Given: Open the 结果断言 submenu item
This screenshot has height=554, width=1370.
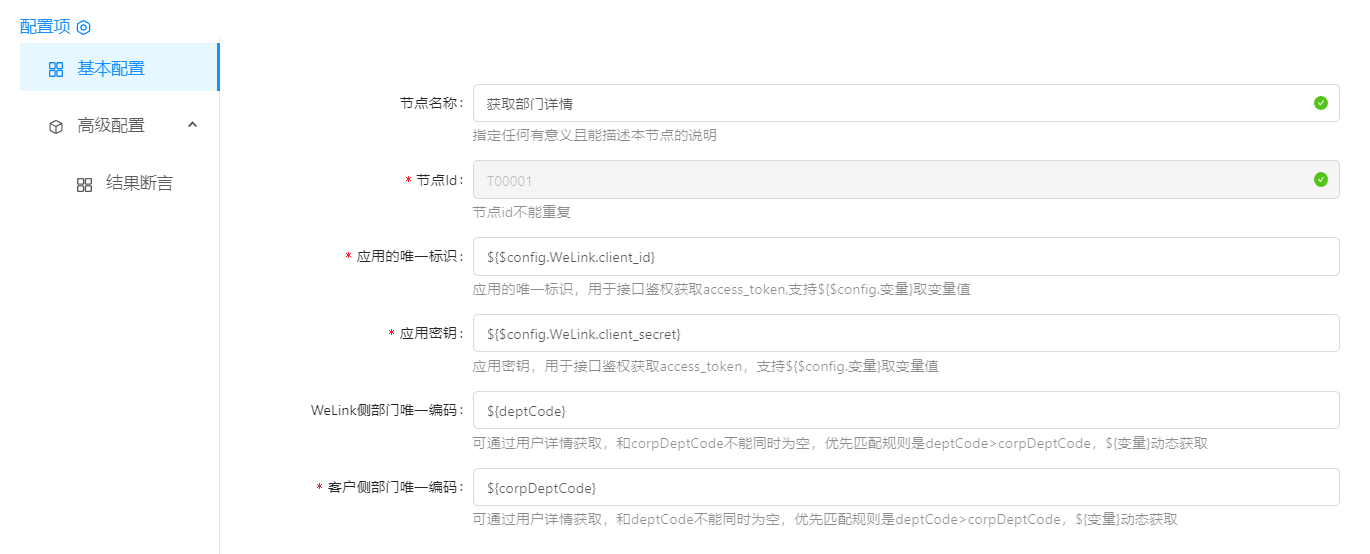Looking at the screenshot, I should click(139, 184).
